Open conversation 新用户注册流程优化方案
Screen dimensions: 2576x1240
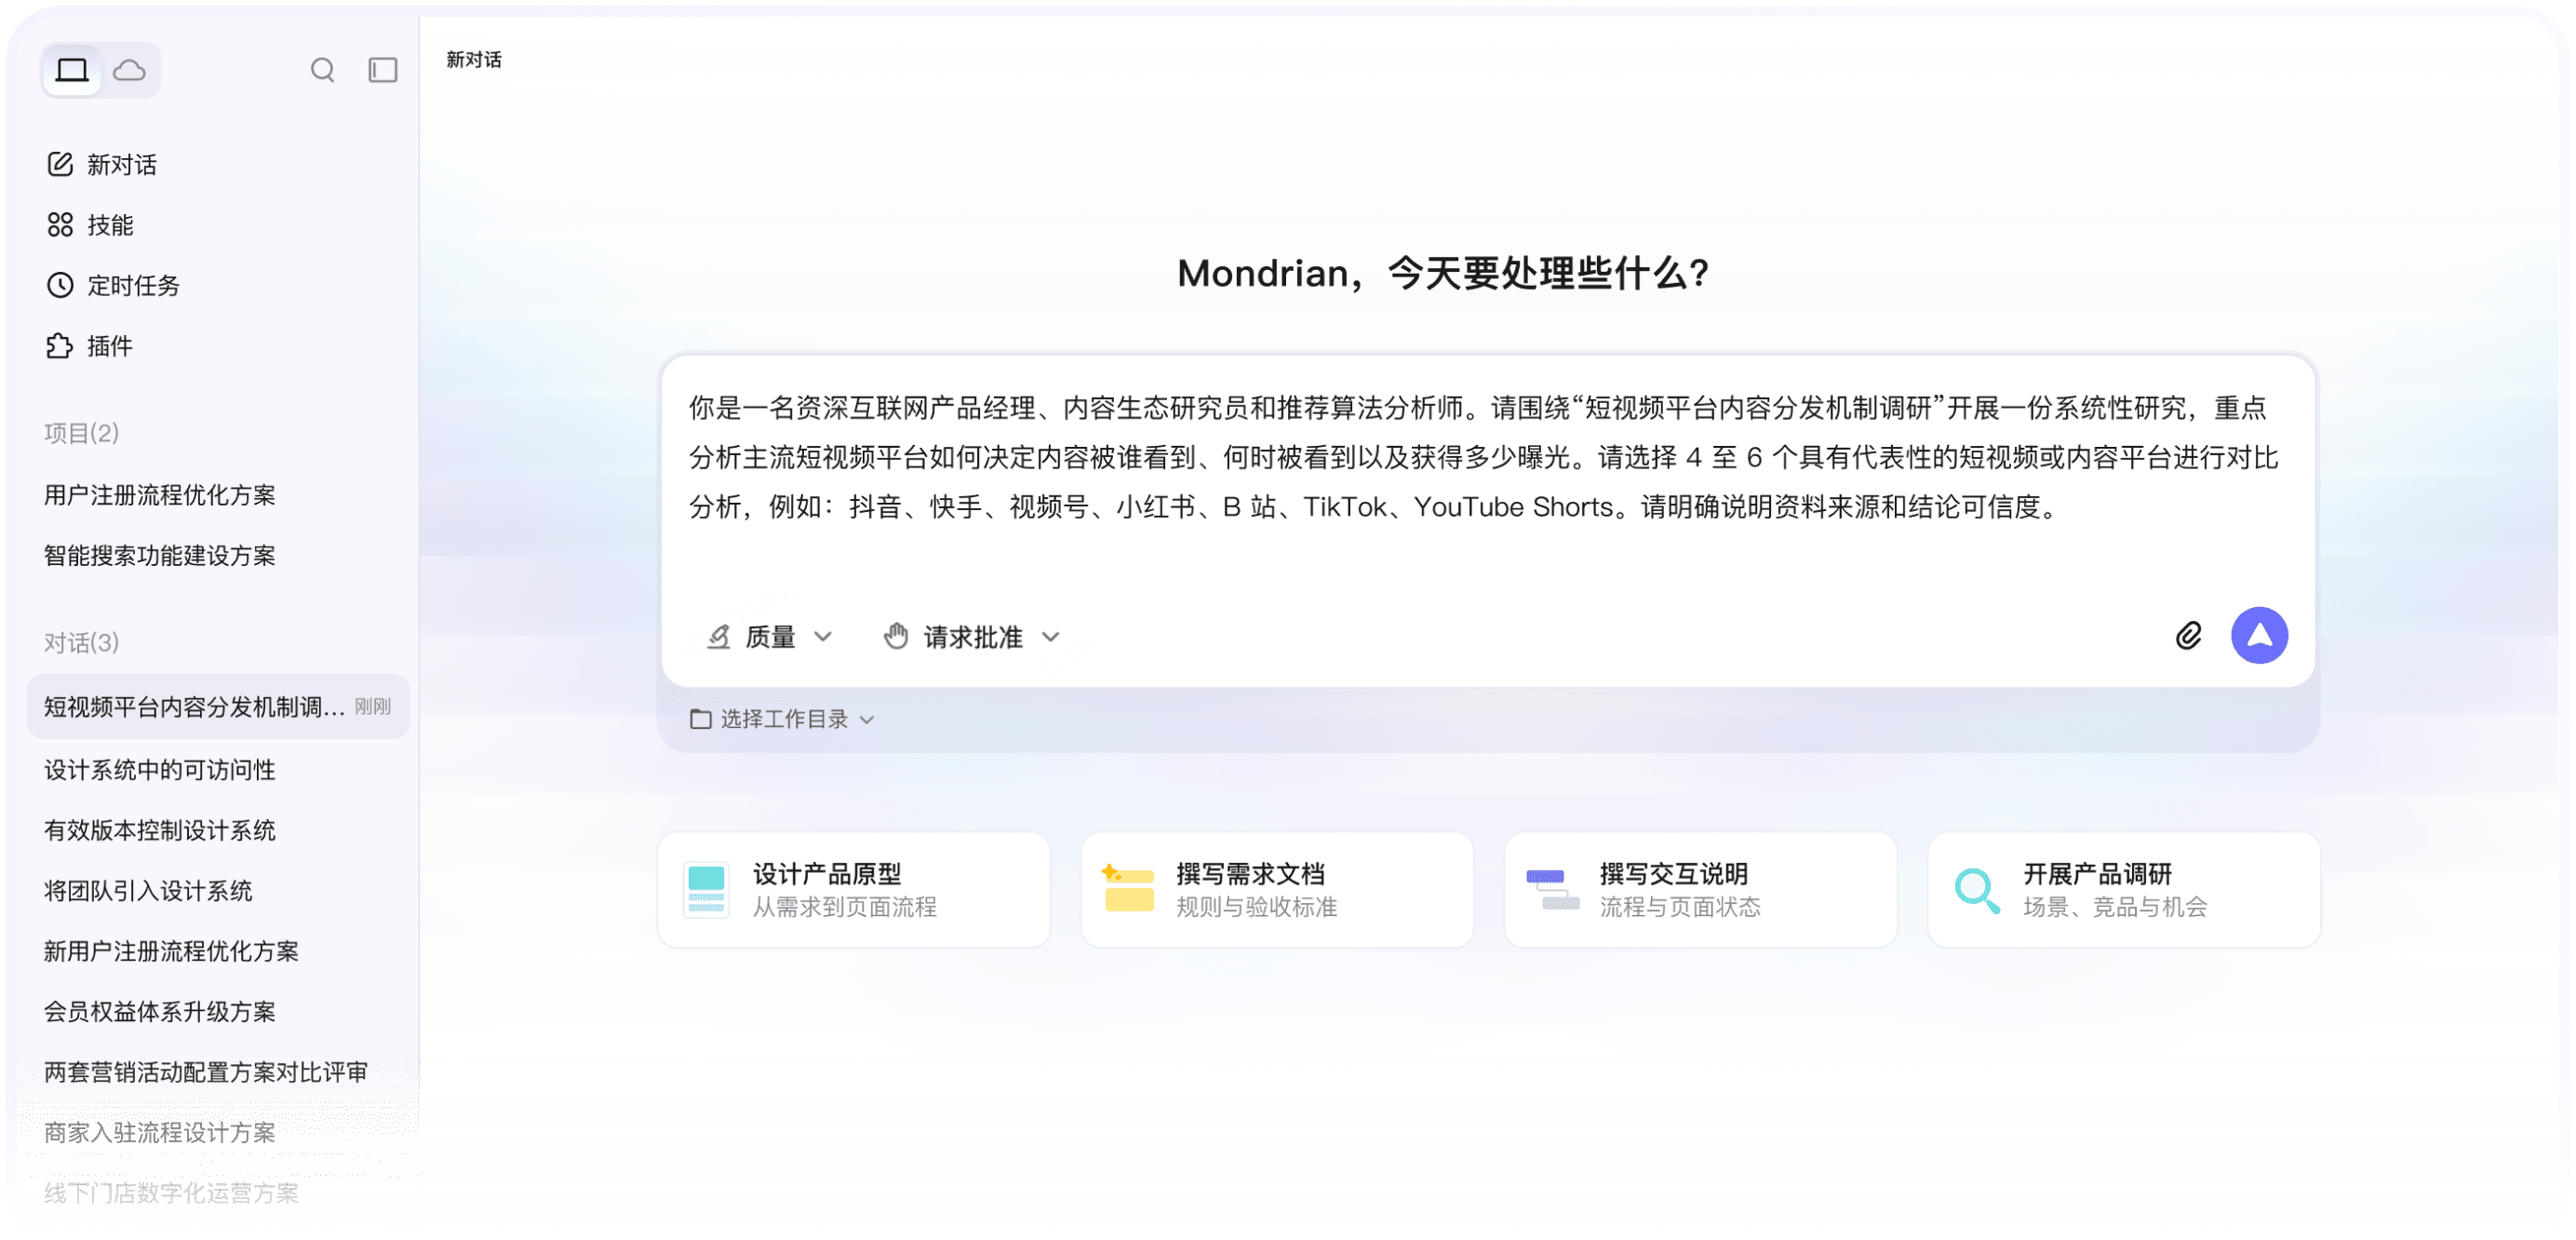click(x=171, y=952)
